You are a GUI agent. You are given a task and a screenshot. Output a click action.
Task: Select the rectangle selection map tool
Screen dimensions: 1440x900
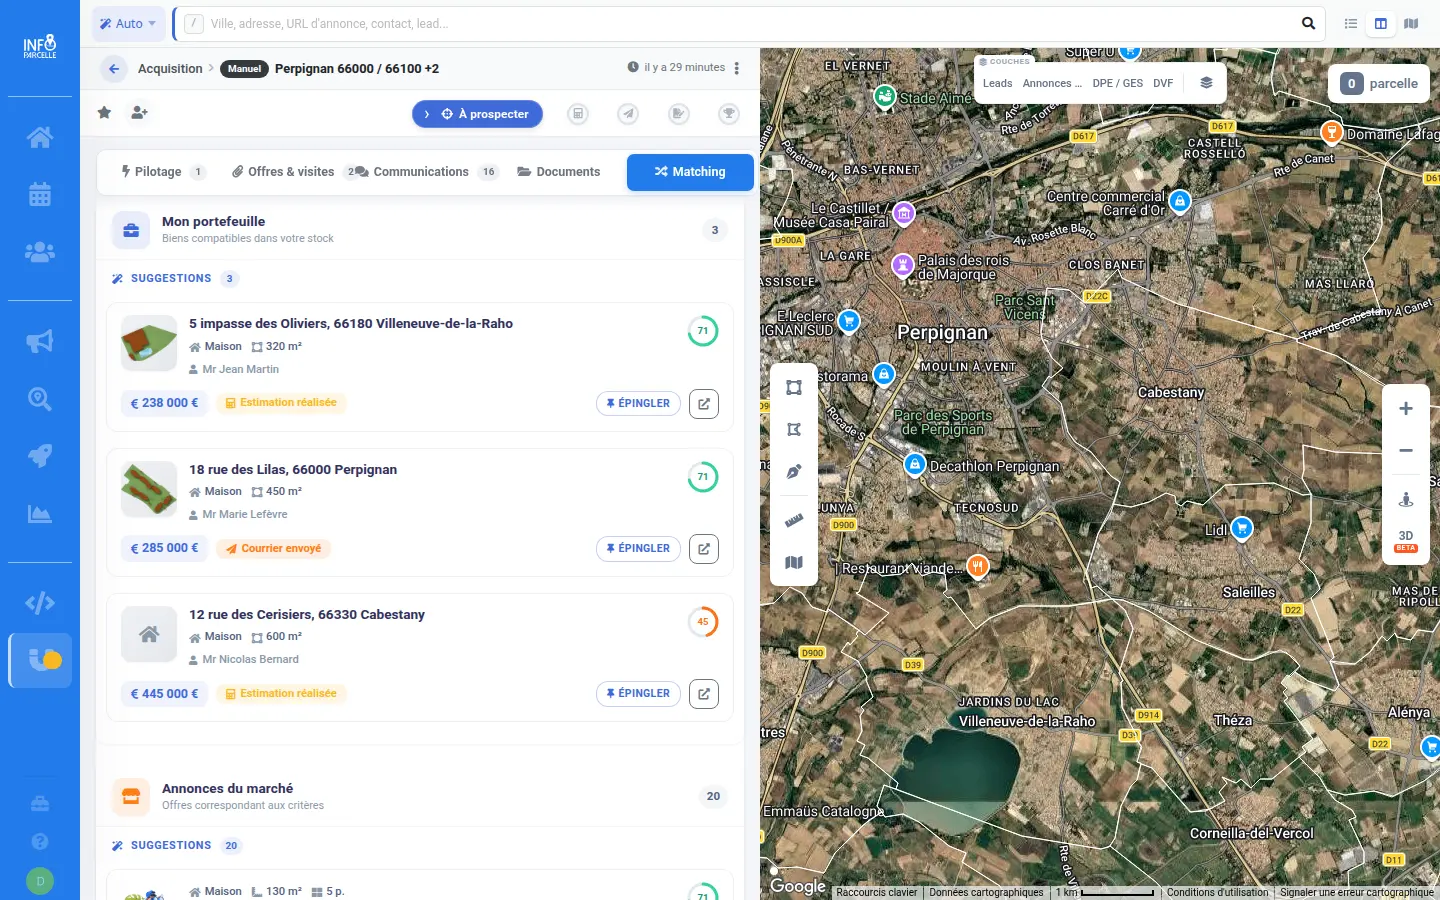point(794,388)
